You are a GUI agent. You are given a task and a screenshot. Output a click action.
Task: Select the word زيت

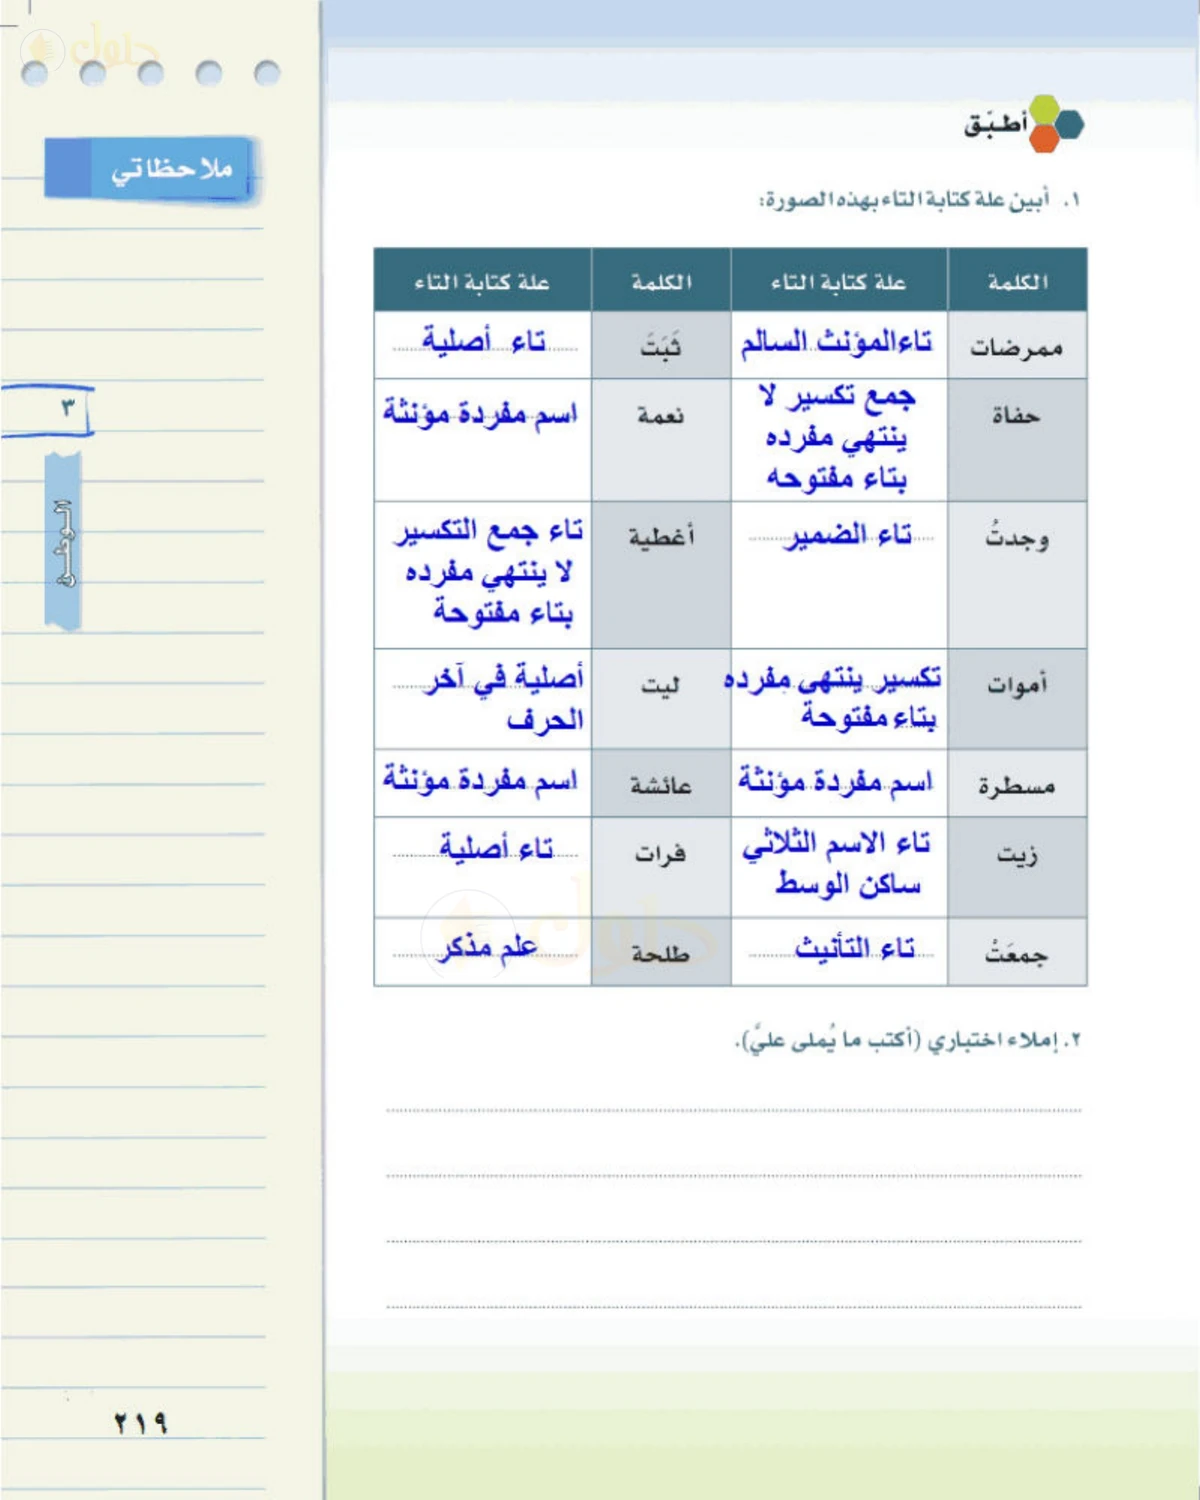pyautogui.click(x=1016, y=854)
